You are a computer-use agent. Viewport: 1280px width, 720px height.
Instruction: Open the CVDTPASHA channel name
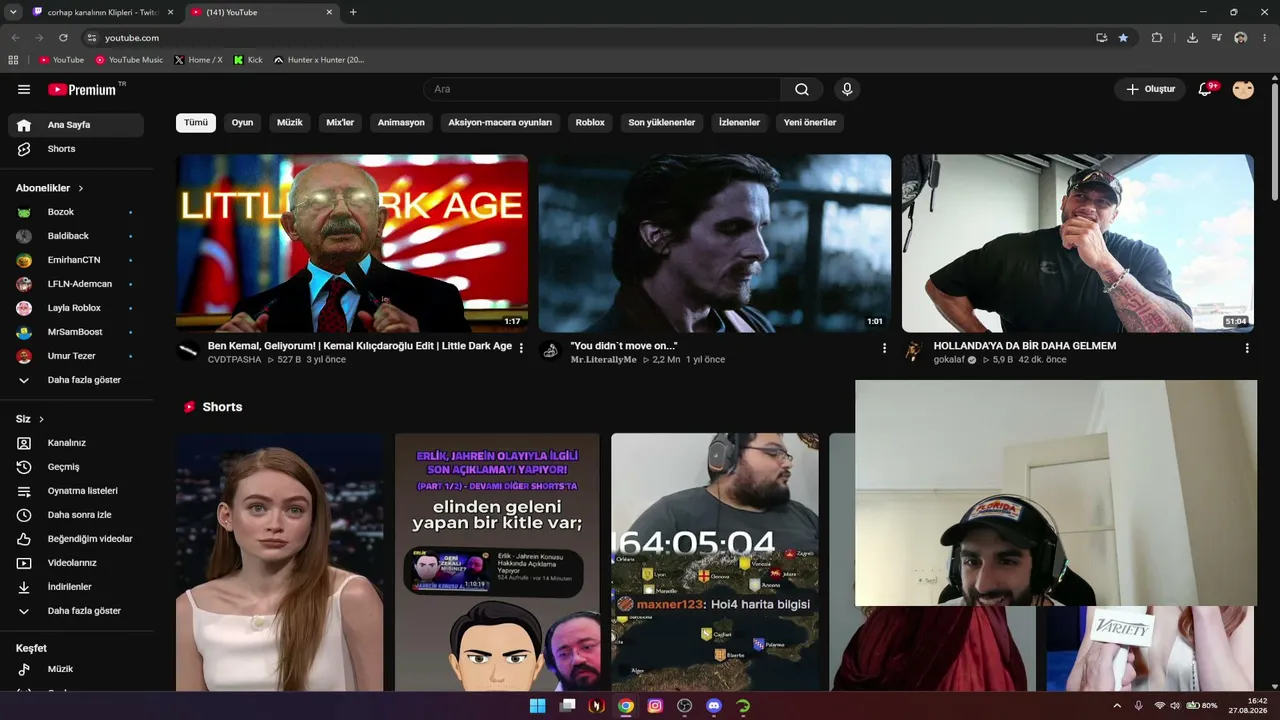pos(234,360)
